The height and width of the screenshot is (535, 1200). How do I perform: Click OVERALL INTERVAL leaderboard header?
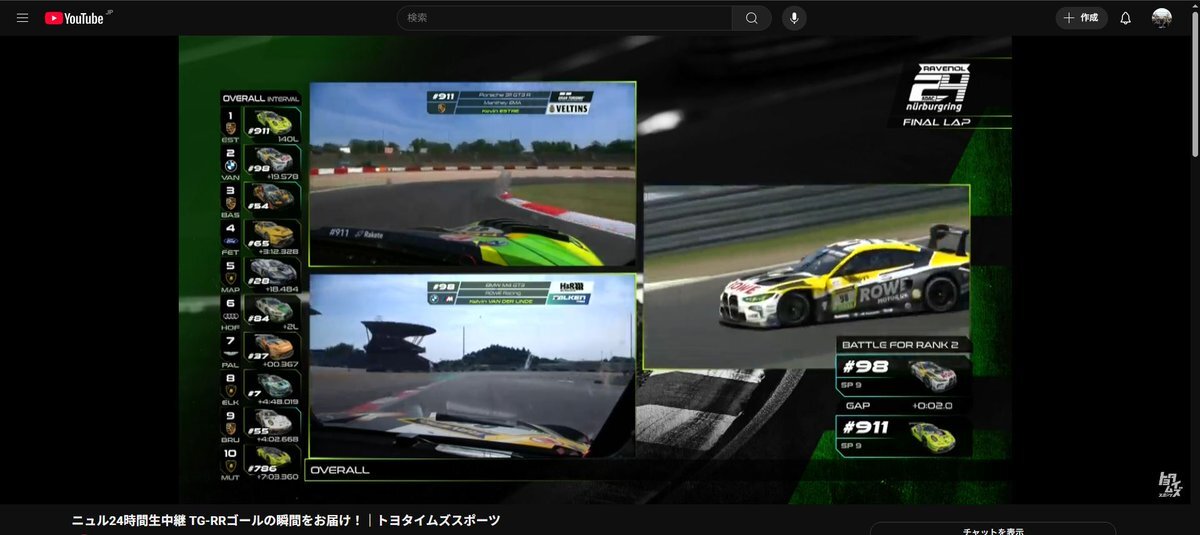260,98
